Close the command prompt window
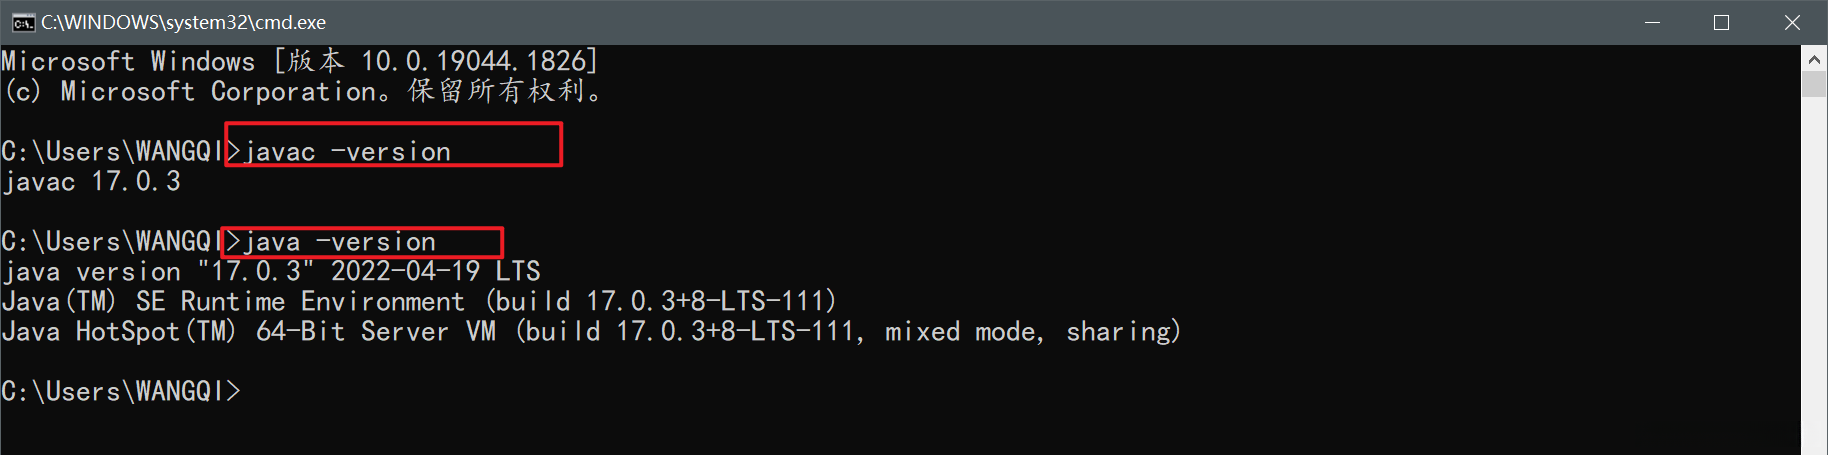Screen dimensions: 1828x455 1792,22
